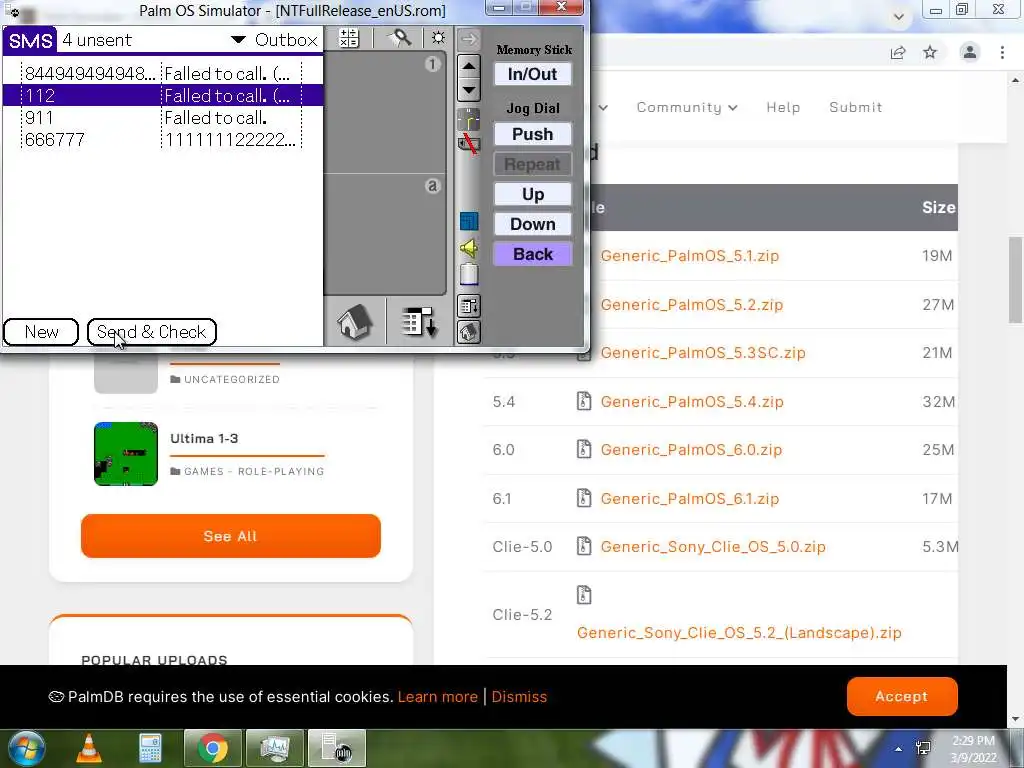Open the Chrome profile avatar icon
Image resolution: width=1024 pixels, height=768 pixels.
(x=970, y=52)
